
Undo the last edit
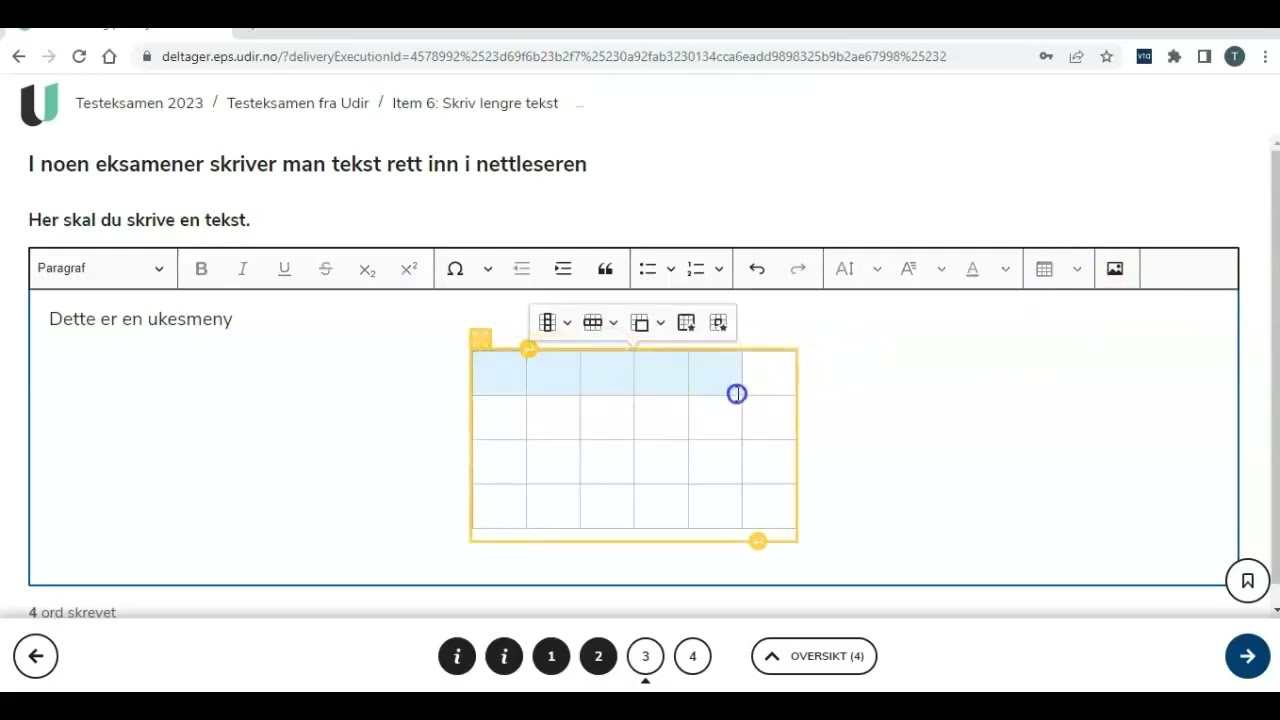[x=757, y=269]
